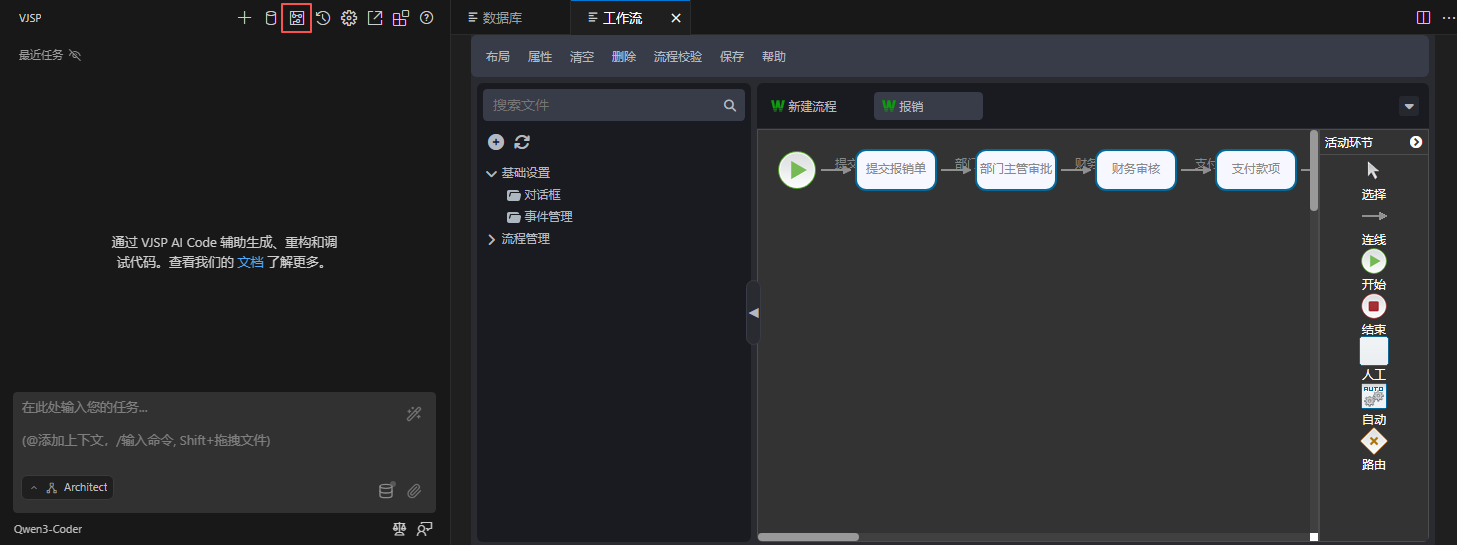Pick the 结束 red stop node

(1374, 306)
